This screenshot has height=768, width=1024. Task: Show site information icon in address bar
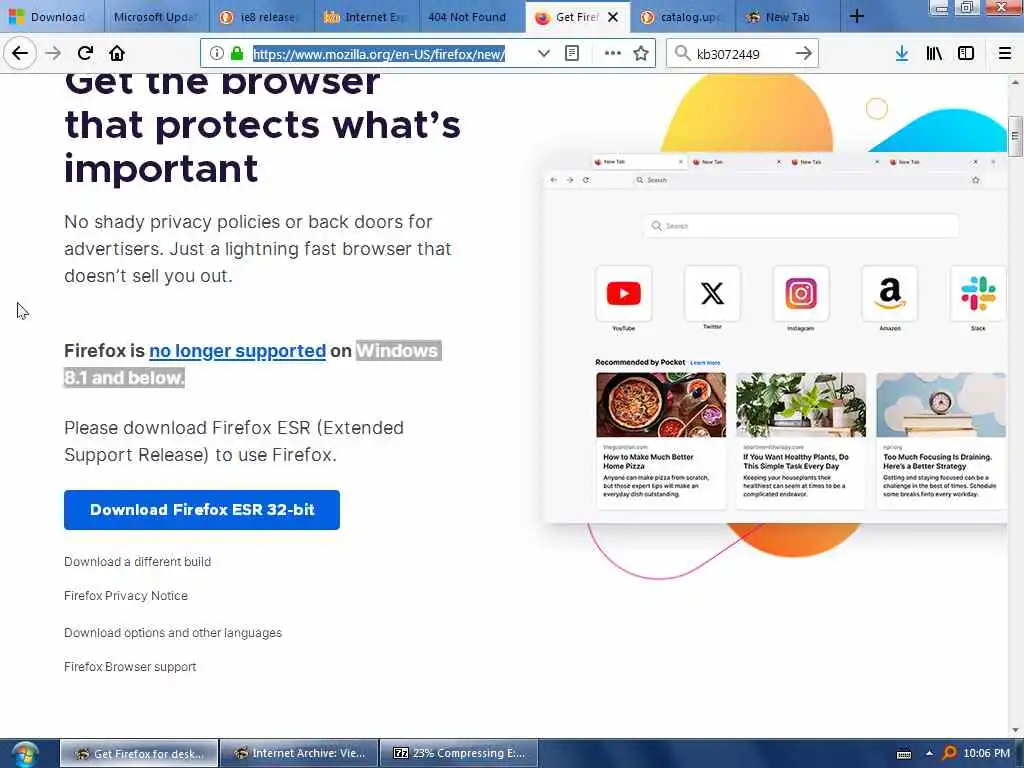click(x=216, y=54)
